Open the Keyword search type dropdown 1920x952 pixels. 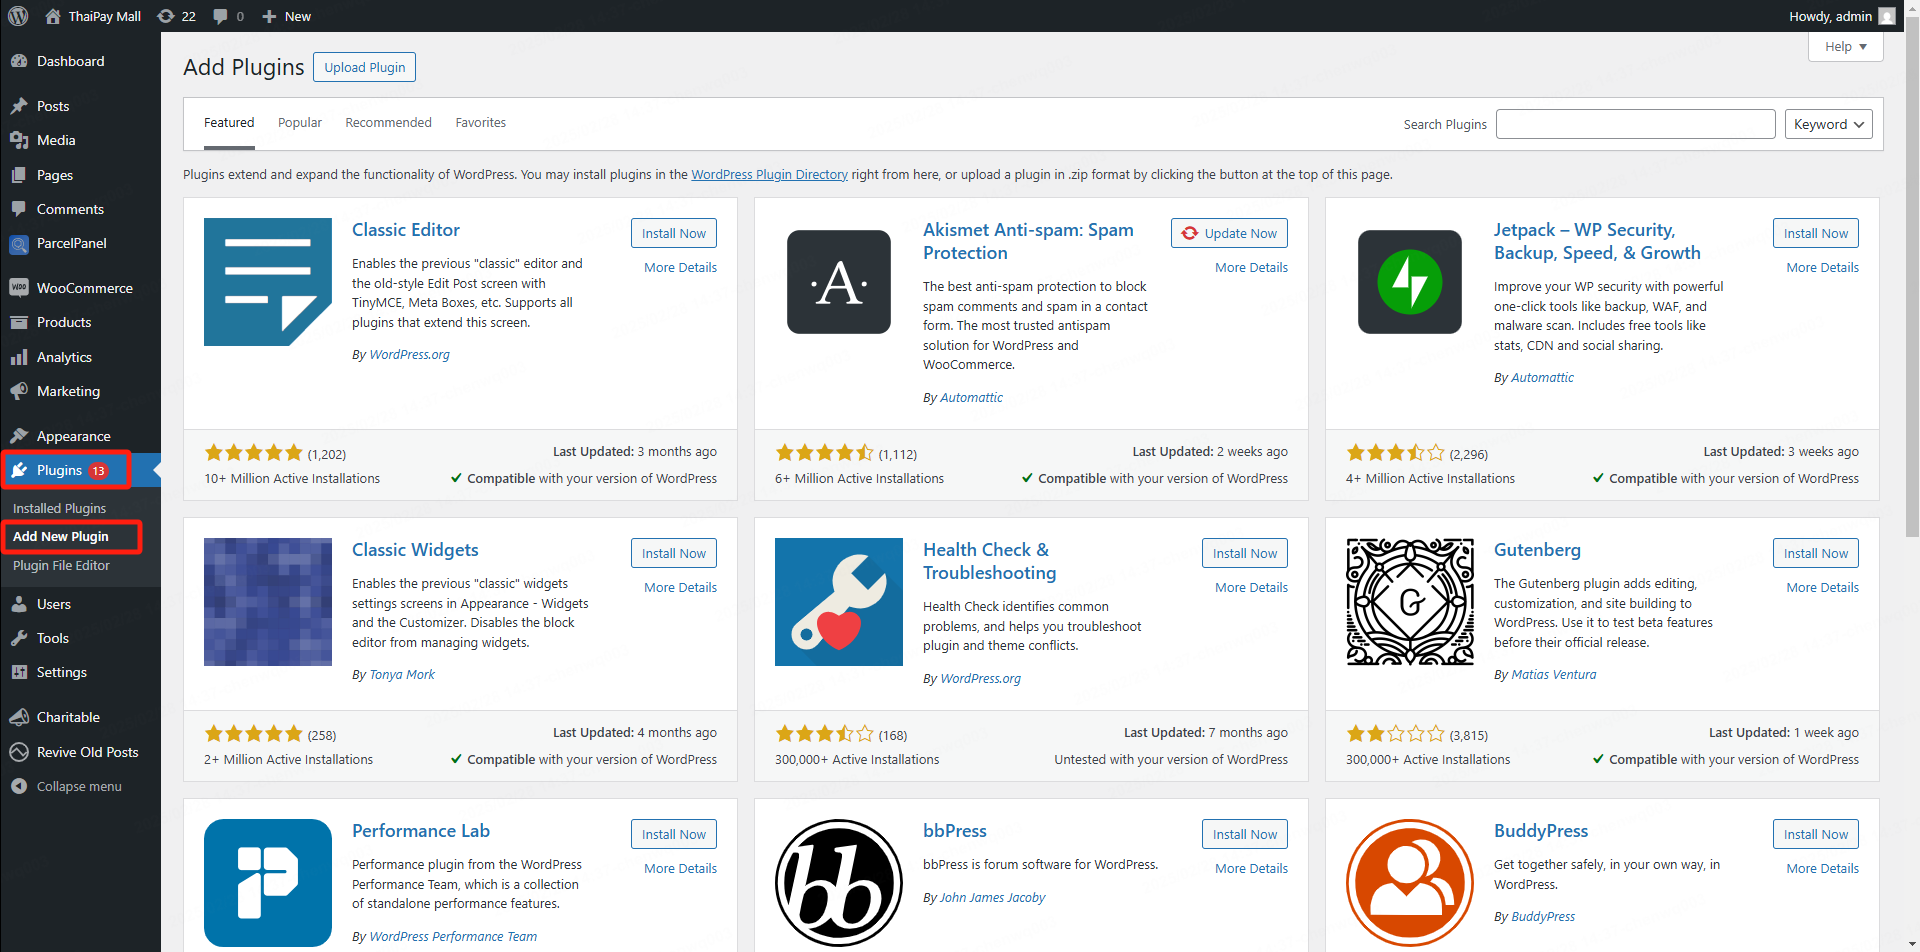(1828, 124)
